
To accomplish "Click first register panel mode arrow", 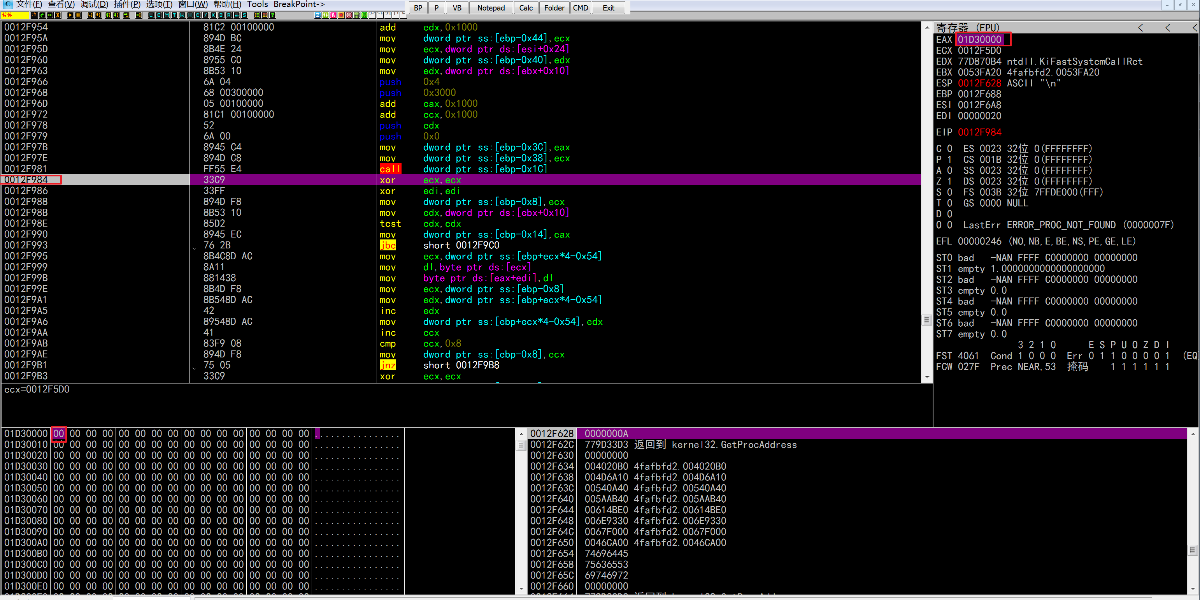I will click(1141, 27).
